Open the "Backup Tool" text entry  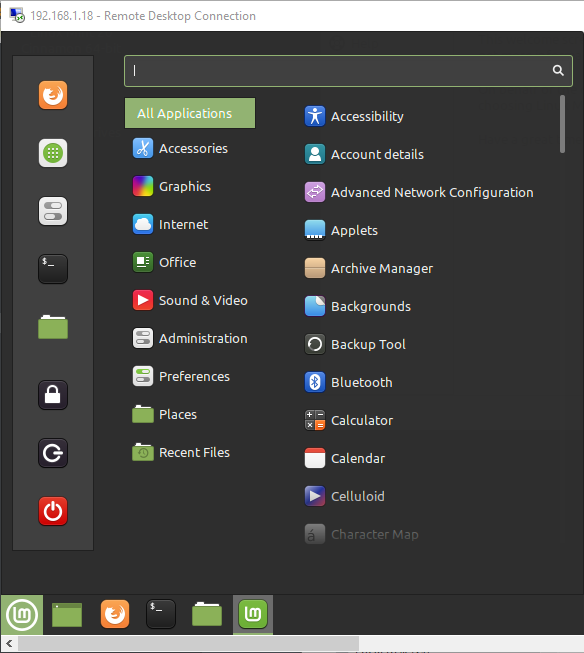[369, 345]
